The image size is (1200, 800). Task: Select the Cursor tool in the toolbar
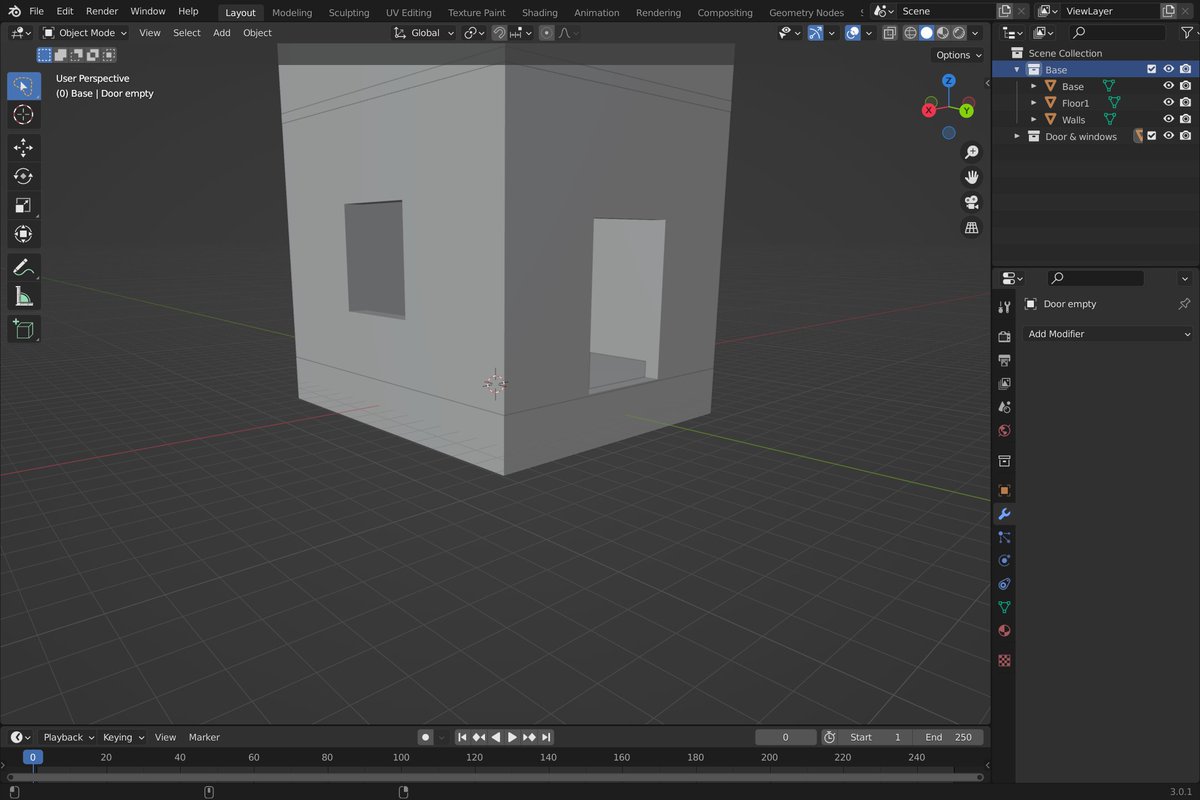pos(24,115)
